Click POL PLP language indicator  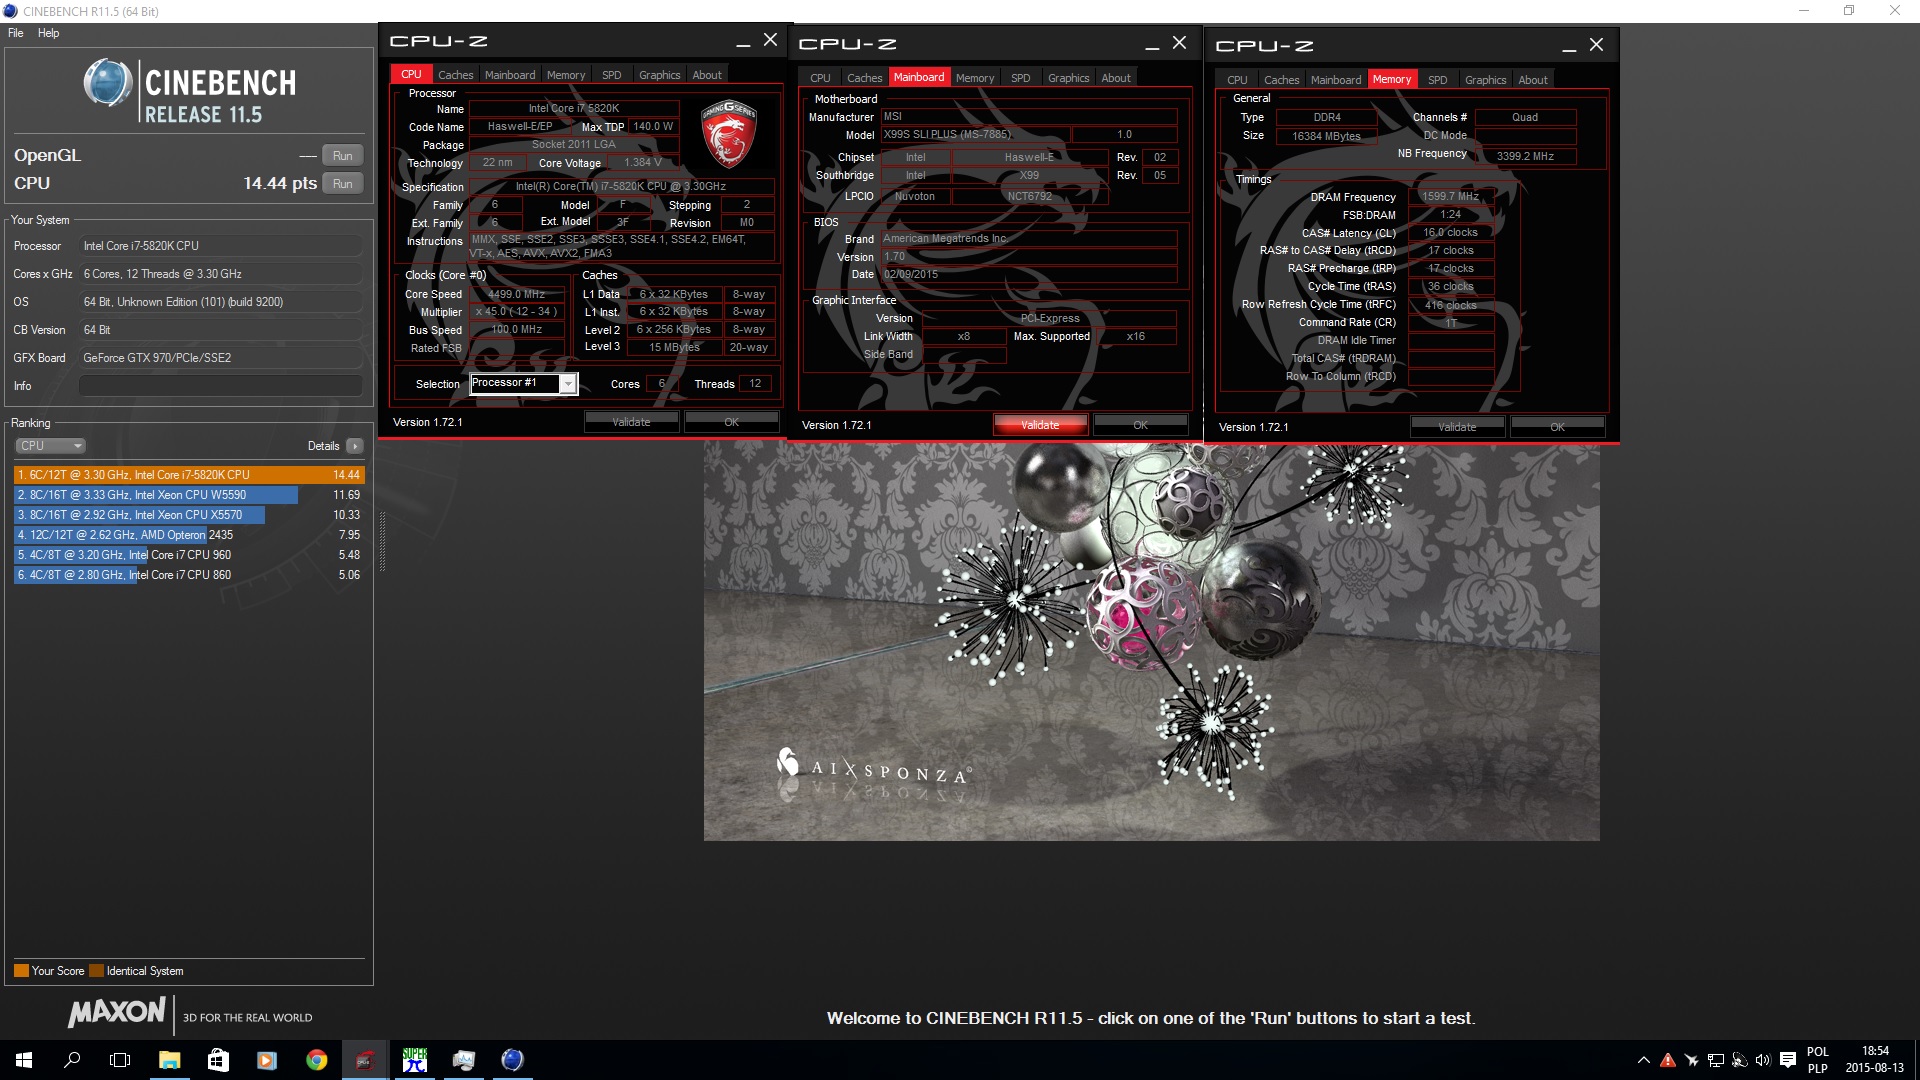1818,1060
